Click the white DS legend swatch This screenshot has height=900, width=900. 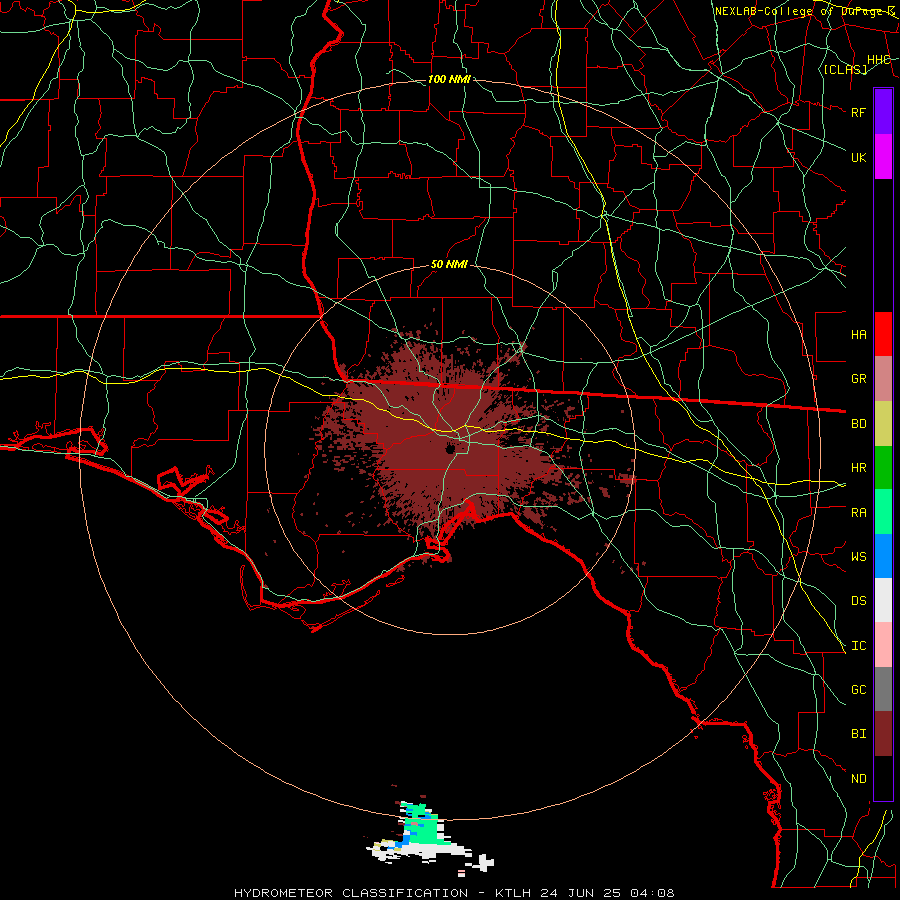[x=883, y=600]
